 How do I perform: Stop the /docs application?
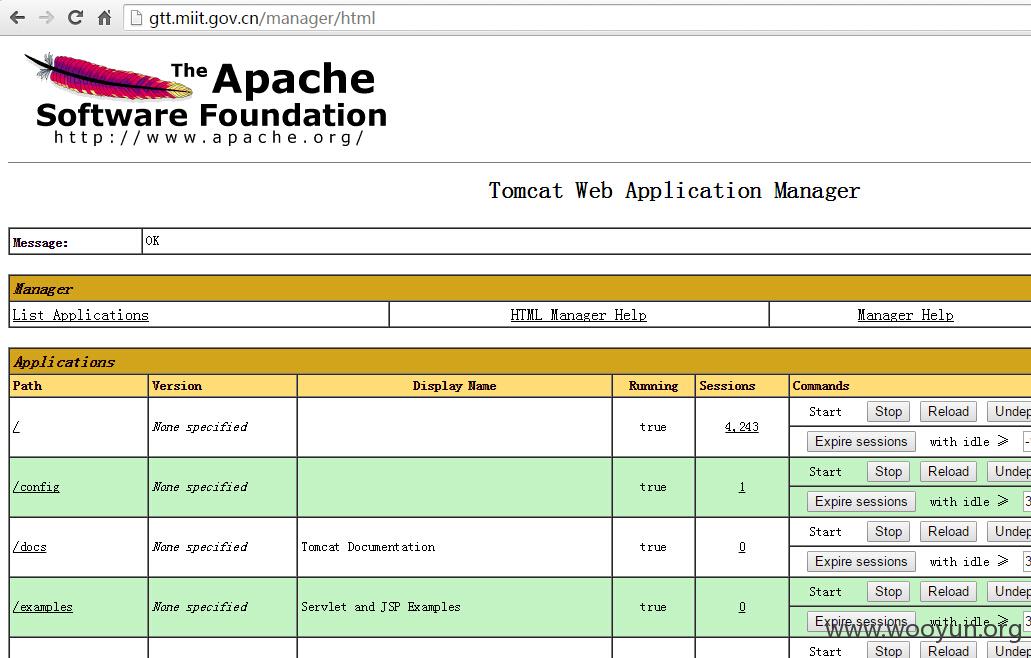tap(888, 531)
